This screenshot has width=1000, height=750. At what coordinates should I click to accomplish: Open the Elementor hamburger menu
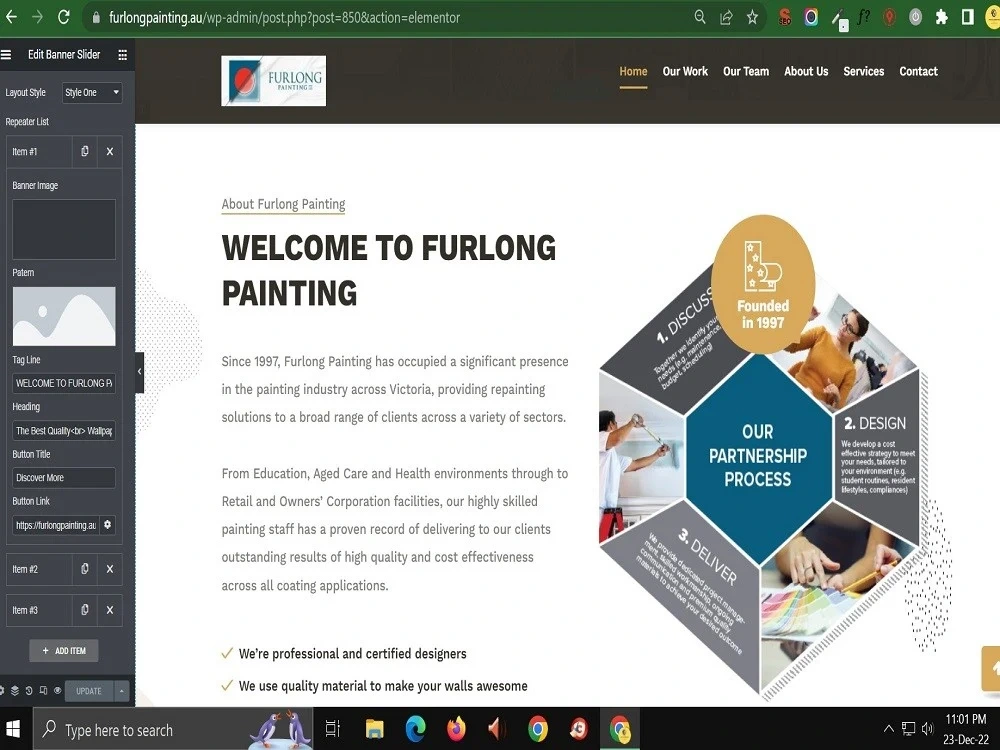pyautogui.click(x=6, y=55)
